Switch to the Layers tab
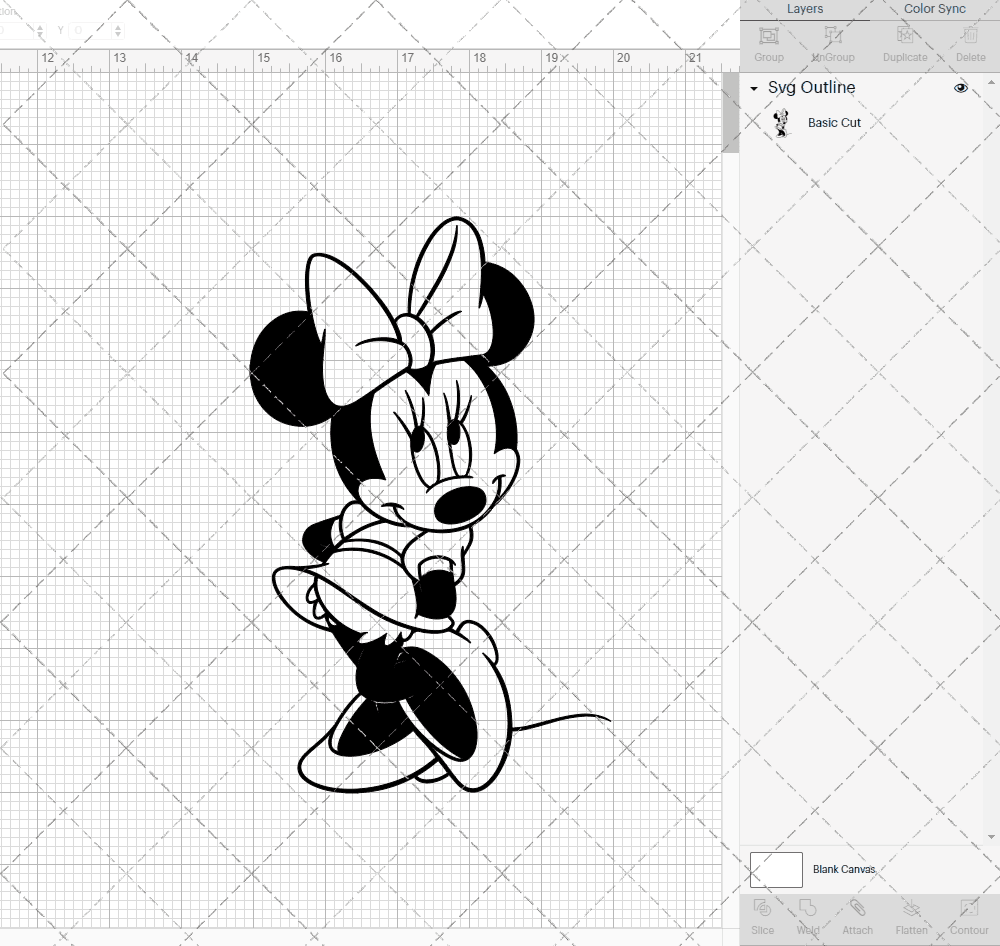This screenshot has height=946, width=1000. 804,9
